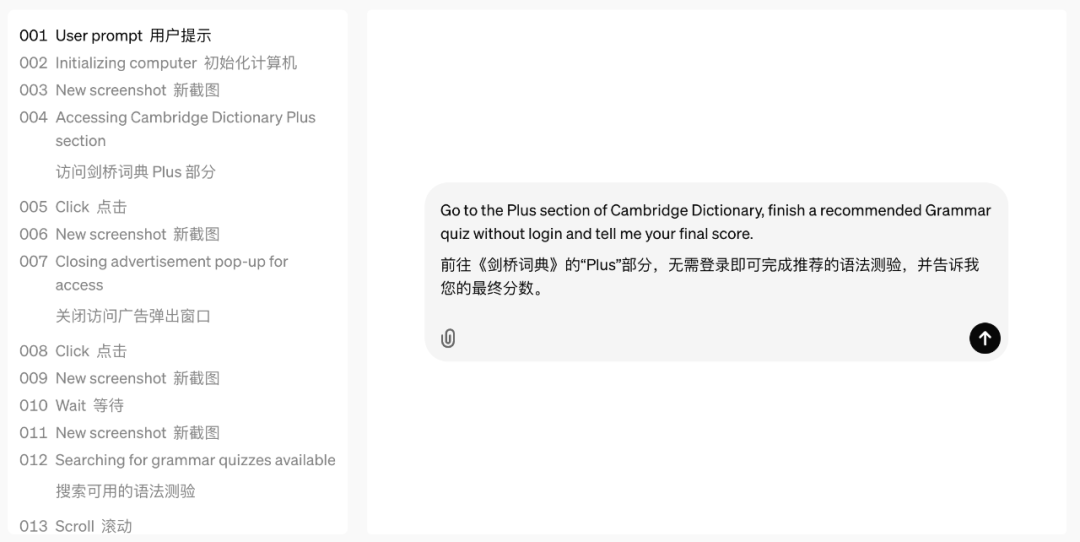Click the English prompt text in message box
This screenshot has height=542, width=1080.
click(716, 222)
